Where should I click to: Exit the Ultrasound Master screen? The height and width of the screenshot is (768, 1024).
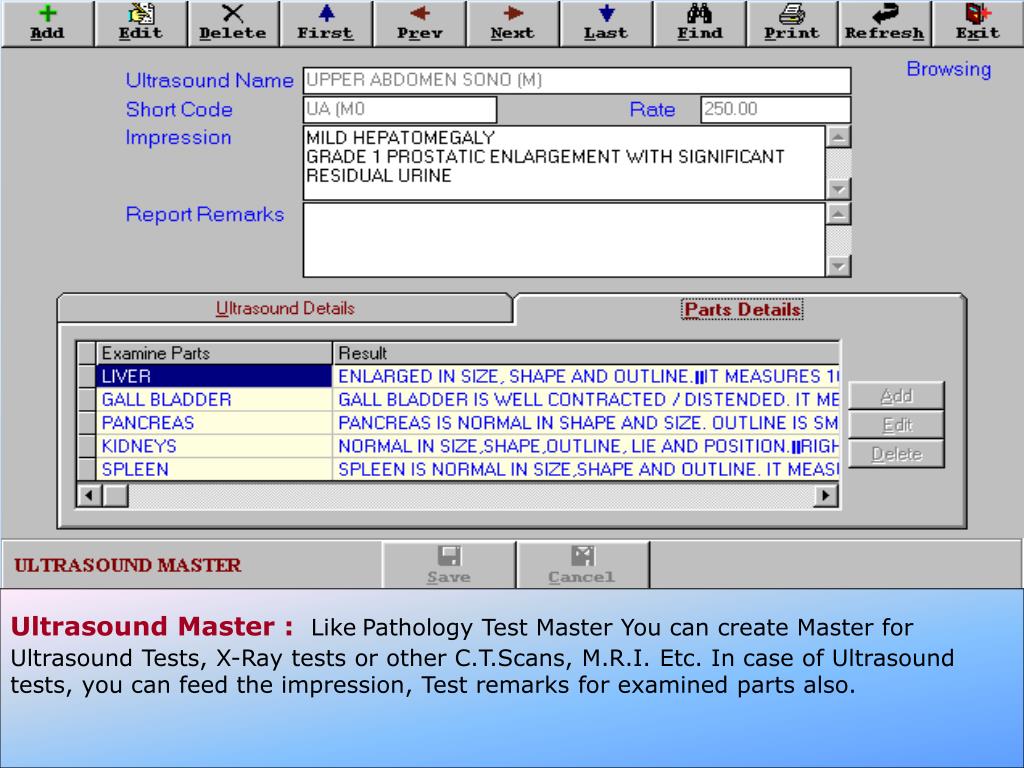point(978,24)
